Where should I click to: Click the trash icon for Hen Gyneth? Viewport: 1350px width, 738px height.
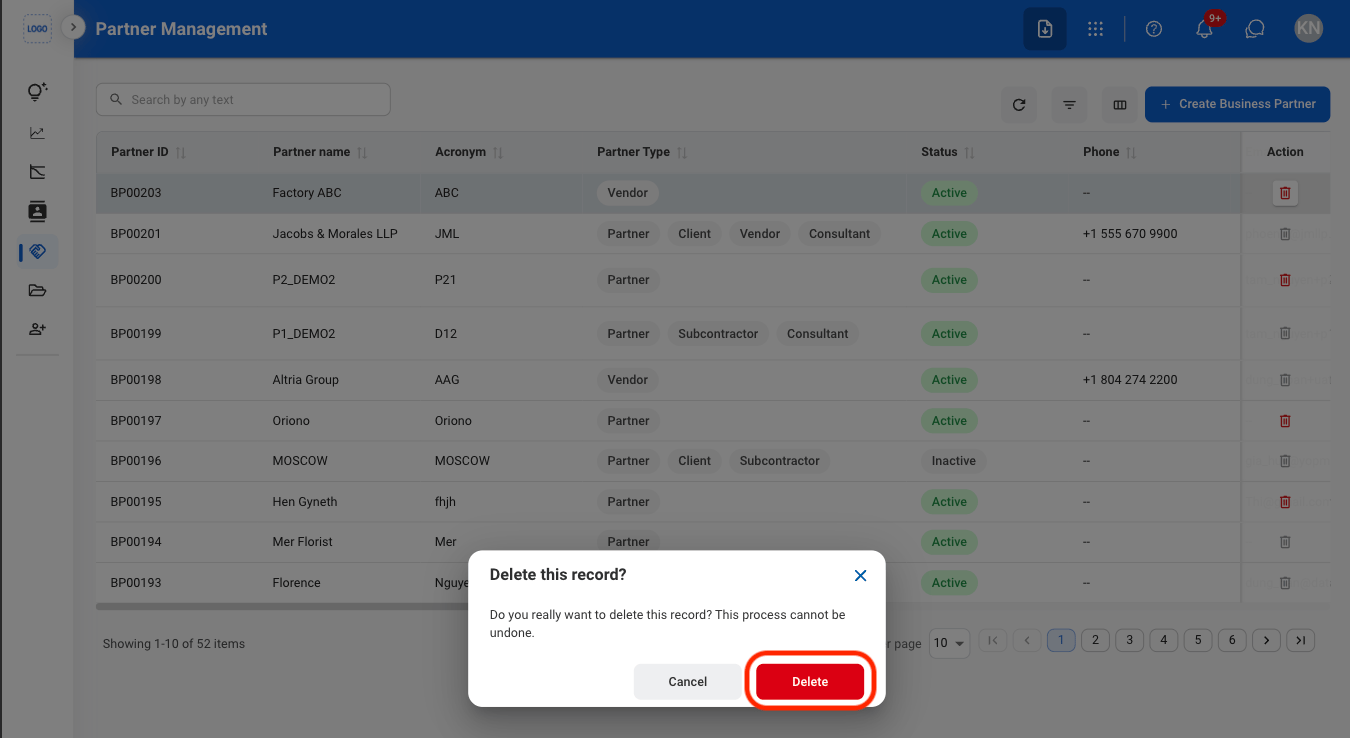click(1285, 502)
